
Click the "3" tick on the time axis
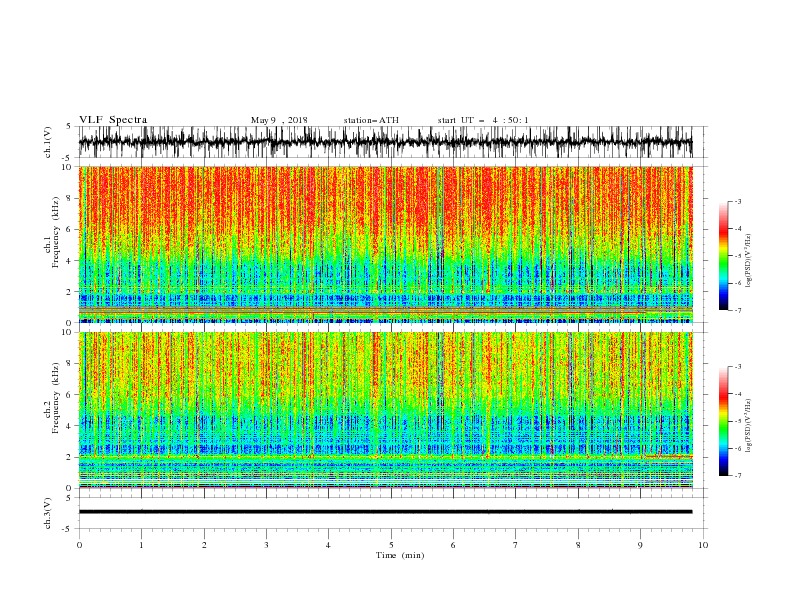click(266, 545)
